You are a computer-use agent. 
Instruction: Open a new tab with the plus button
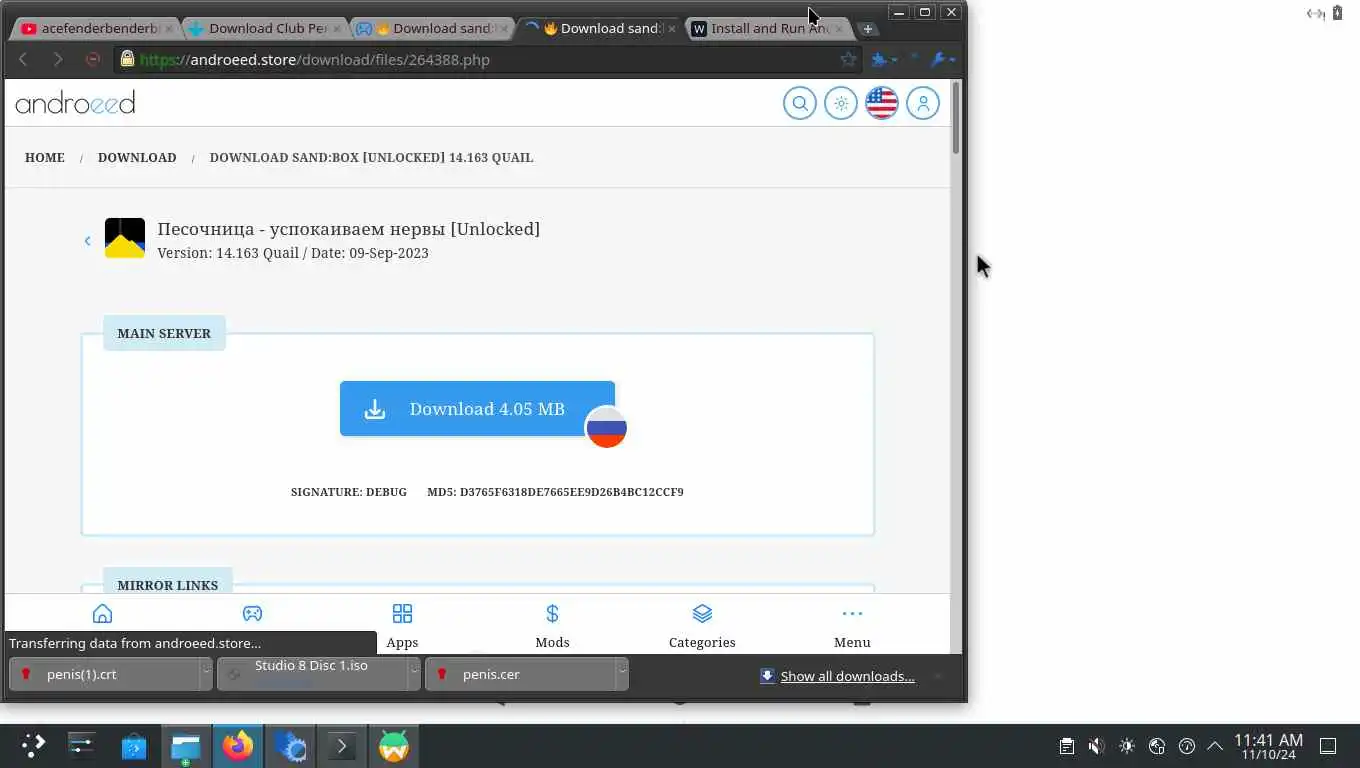tap(868, 29)
